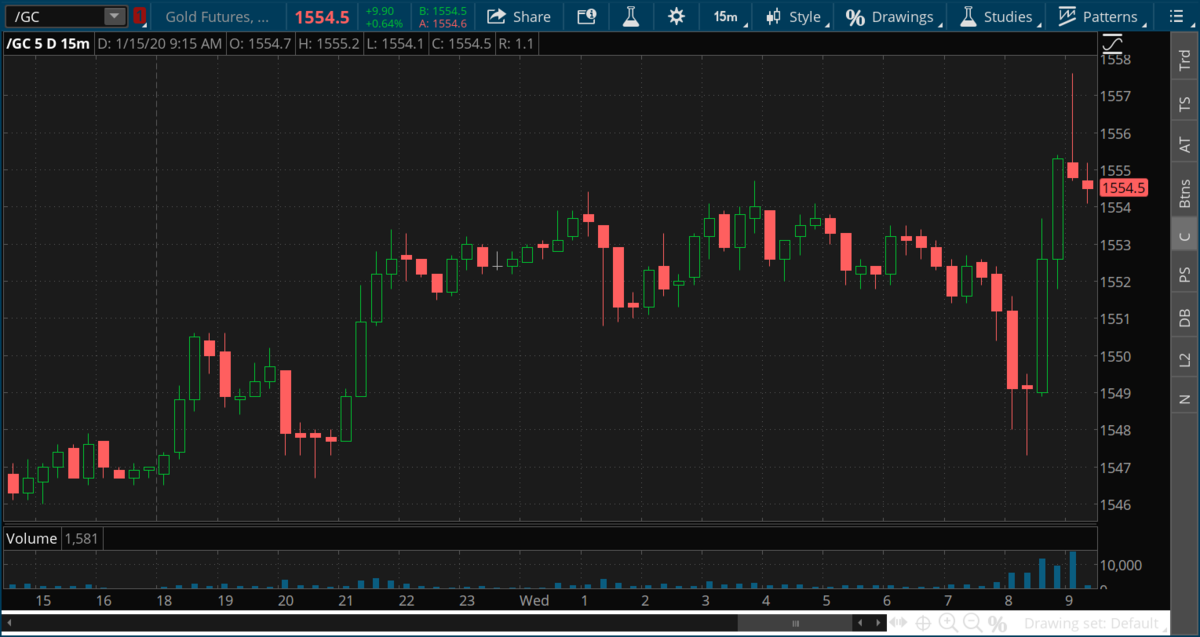The image size is (1200, 637).
Task: Click the flask quick-study icon
Action: tap(630, 16)
